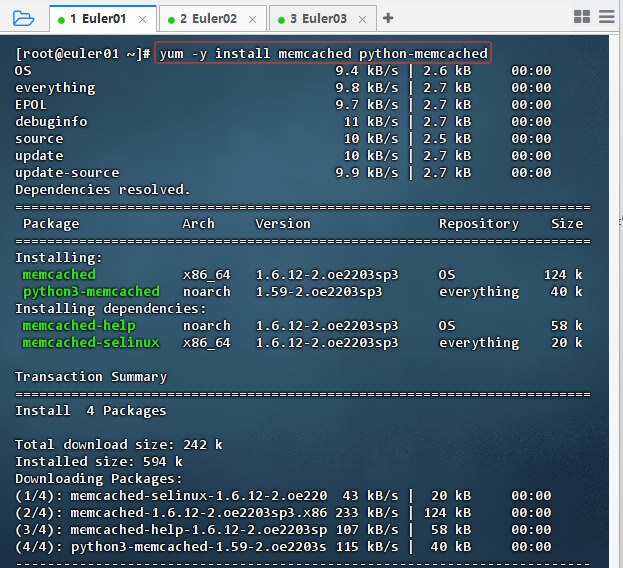
Task: Click the memcached-selinux package name
Action: (x=91, y=342)
